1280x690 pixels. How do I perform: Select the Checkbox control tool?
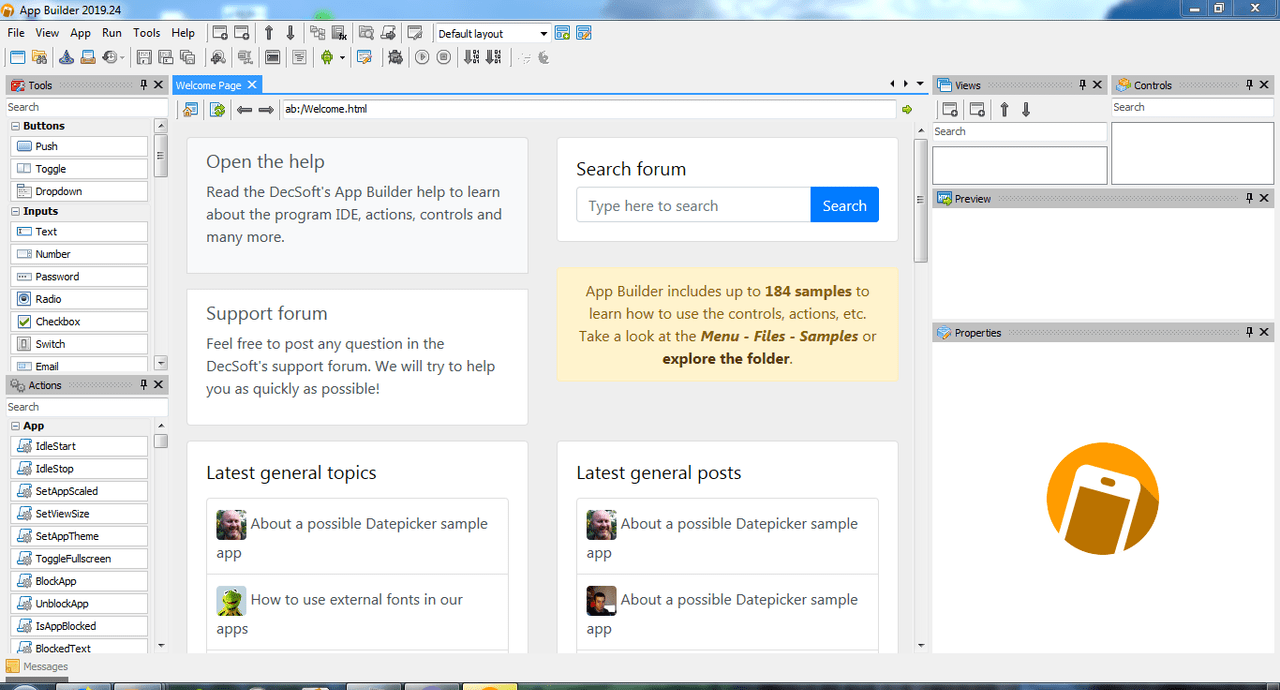(x=79, y=322)
